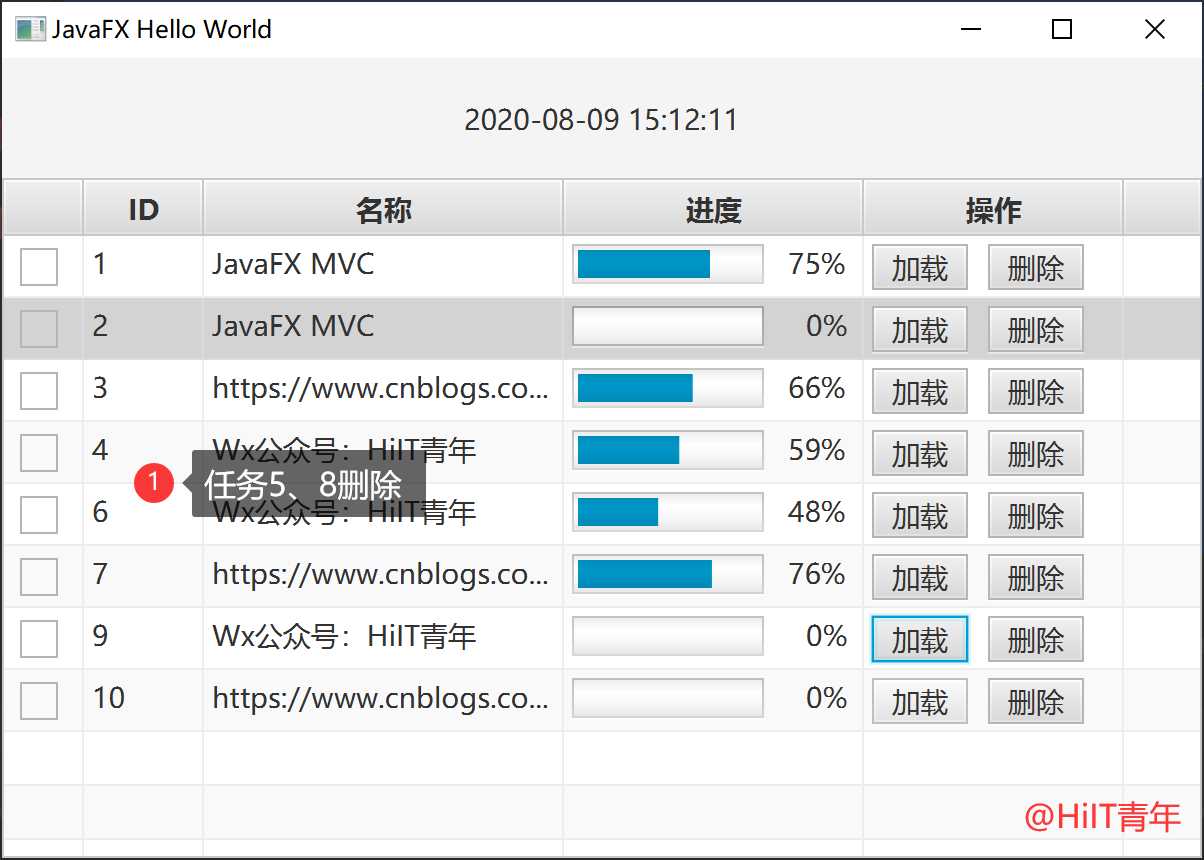Viewport: 1204px width, 860px height.
Task: Click 加载 in row ID 10
Action: (x=920, y=701)
